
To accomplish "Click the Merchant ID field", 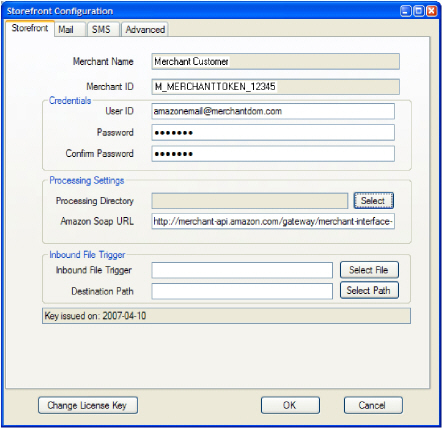I will (275, 87).
